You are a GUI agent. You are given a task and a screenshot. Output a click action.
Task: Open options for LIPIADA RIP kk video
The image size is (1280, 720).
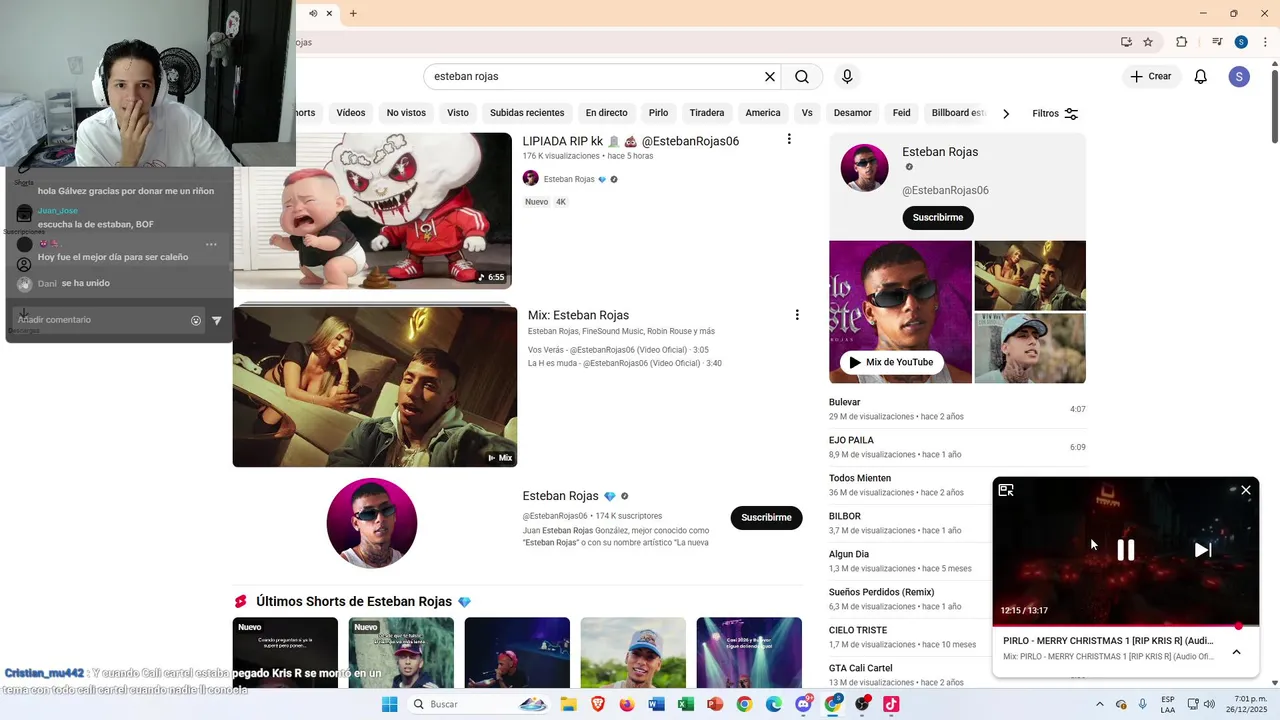789,140
